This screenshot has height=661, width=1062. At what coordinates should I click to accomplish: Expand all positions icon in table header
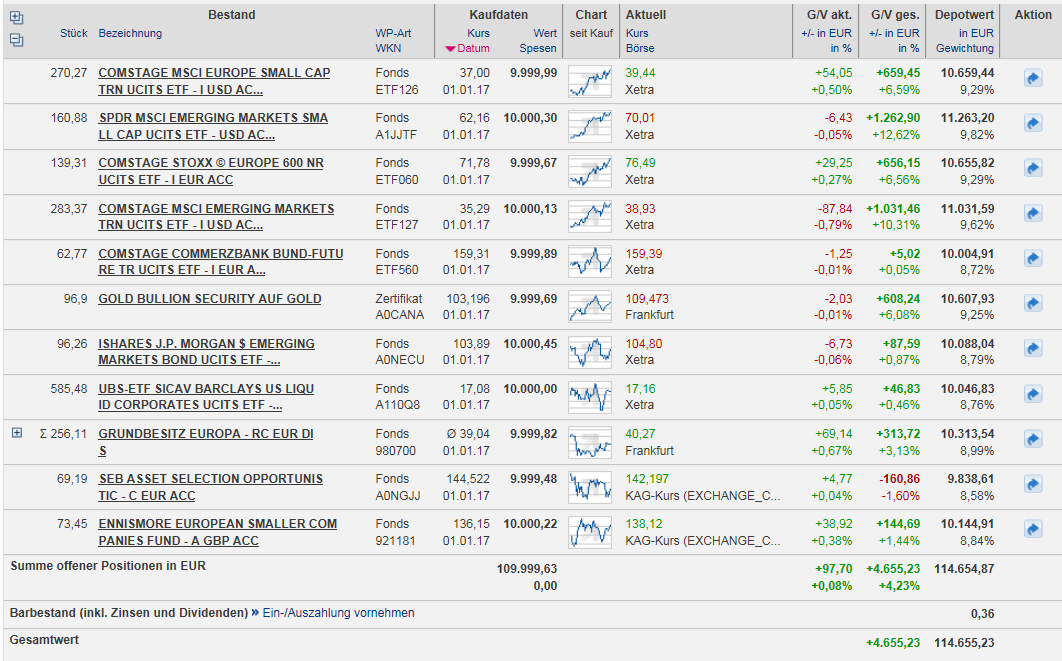click(16, 18)
